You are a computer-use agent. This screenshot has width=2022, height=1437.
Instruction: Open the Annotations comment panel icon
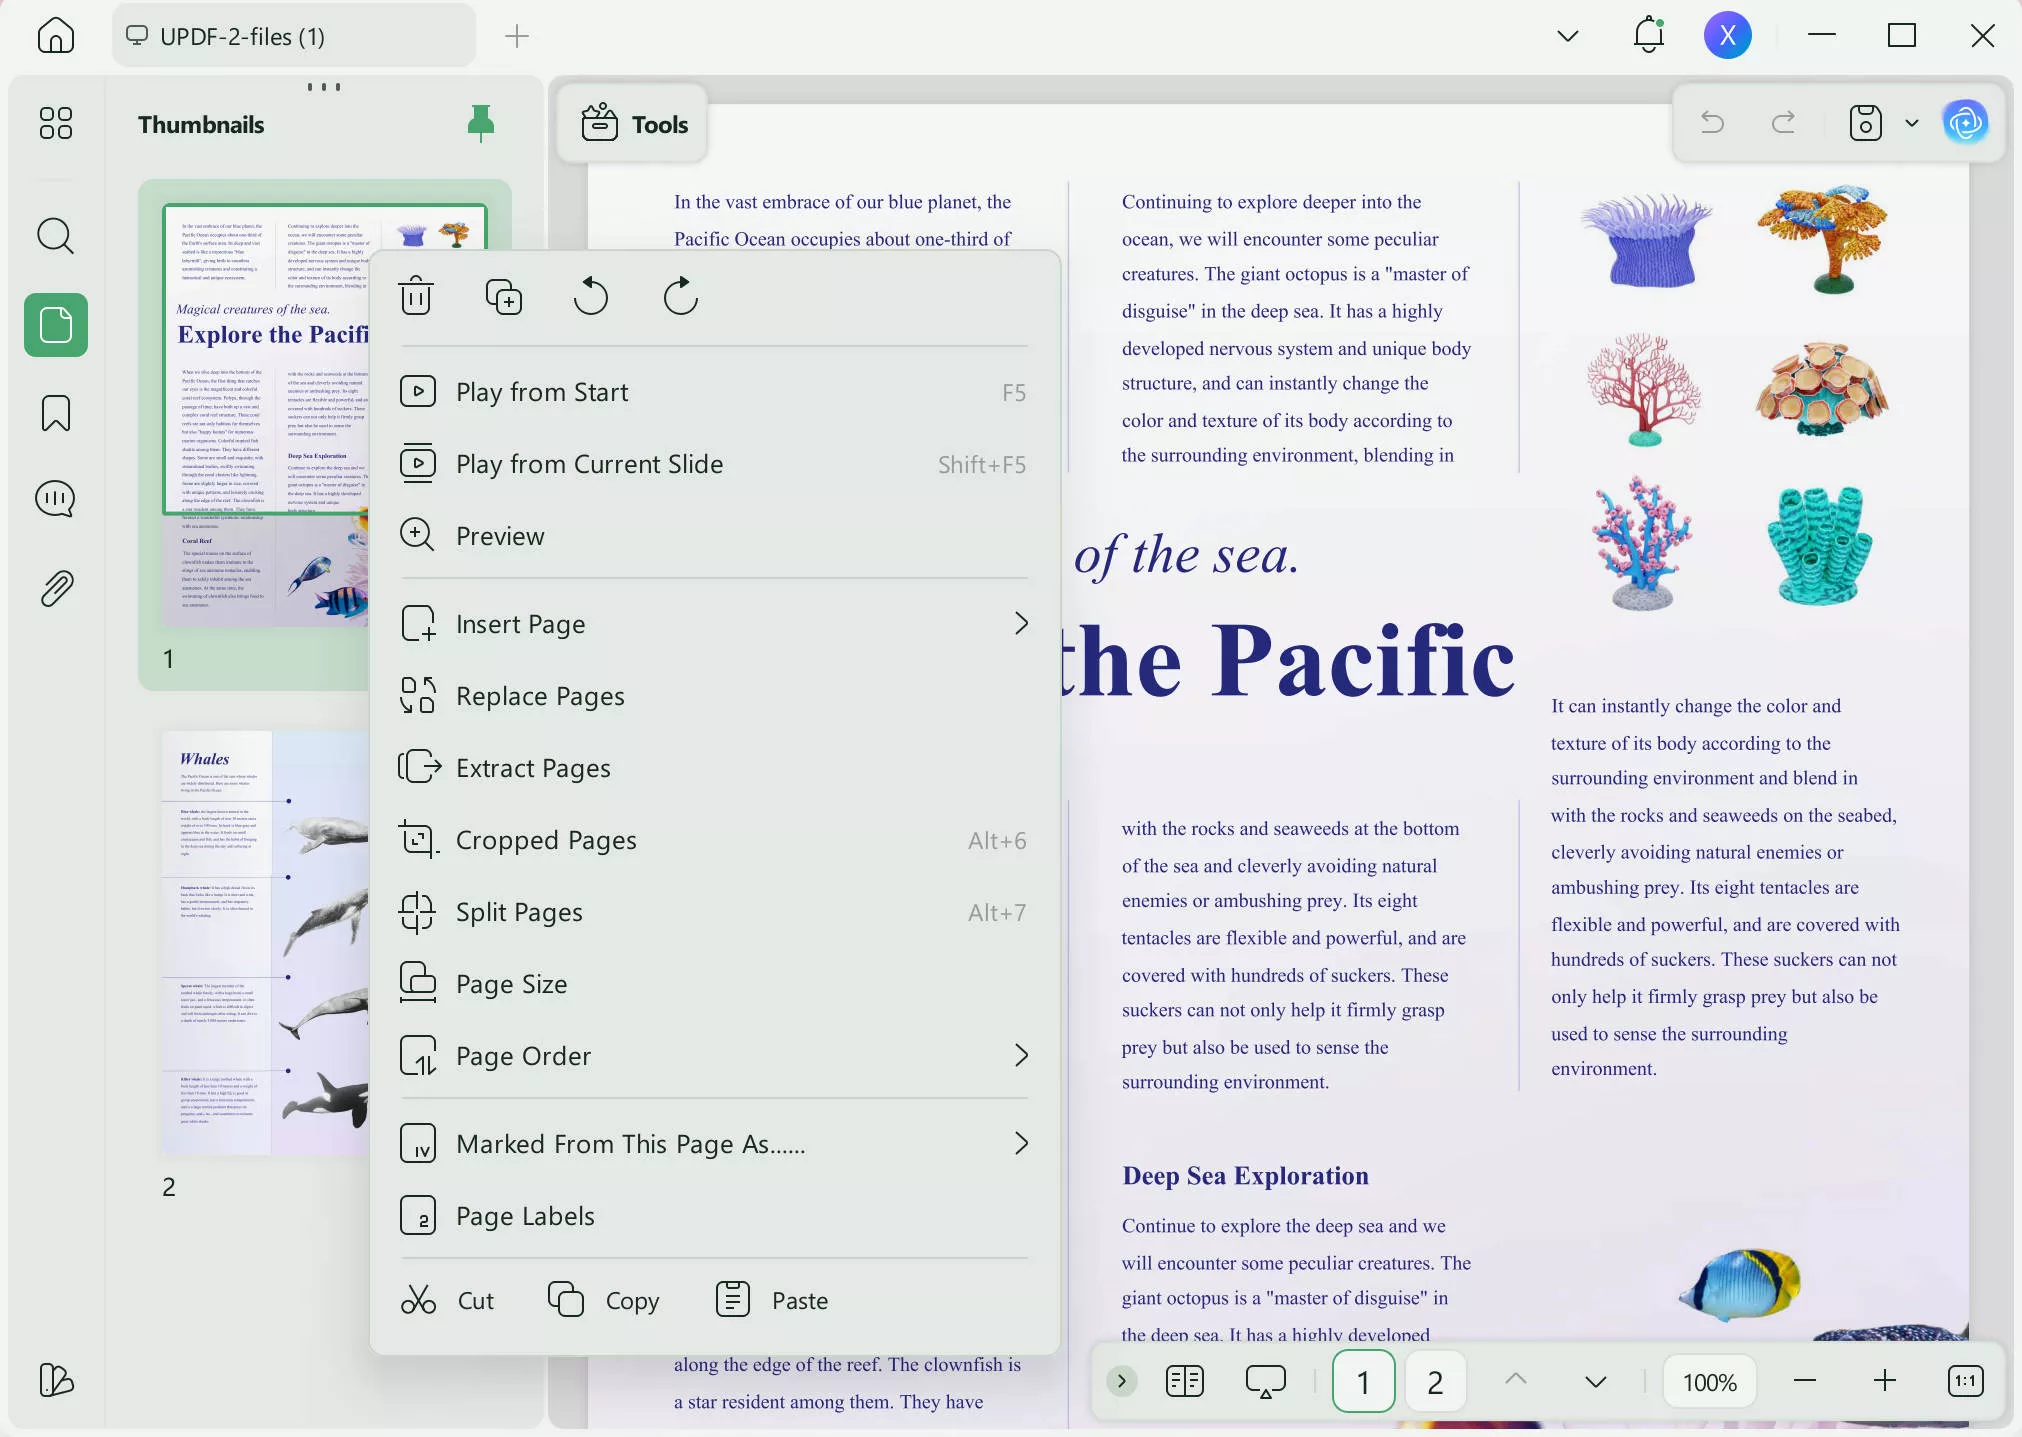pyautogui.click(x=55, y=498)
